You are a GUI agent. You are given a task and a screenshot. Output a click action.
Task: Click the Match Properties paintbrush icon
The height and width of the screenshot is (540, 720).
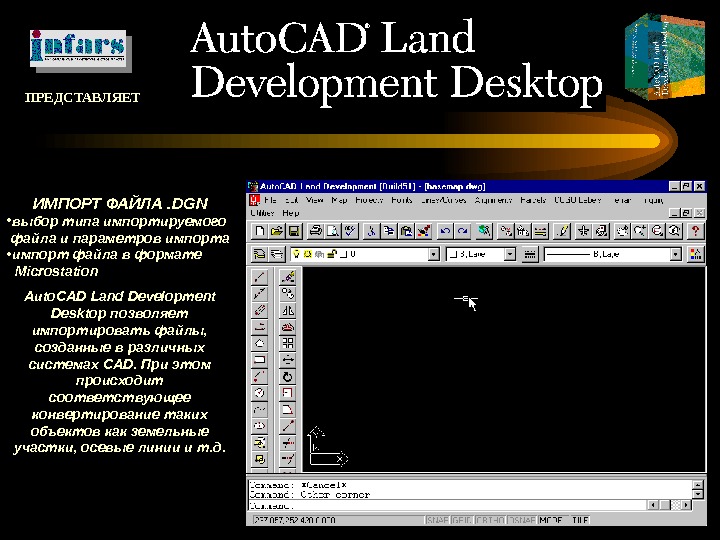tap(423, 231)
